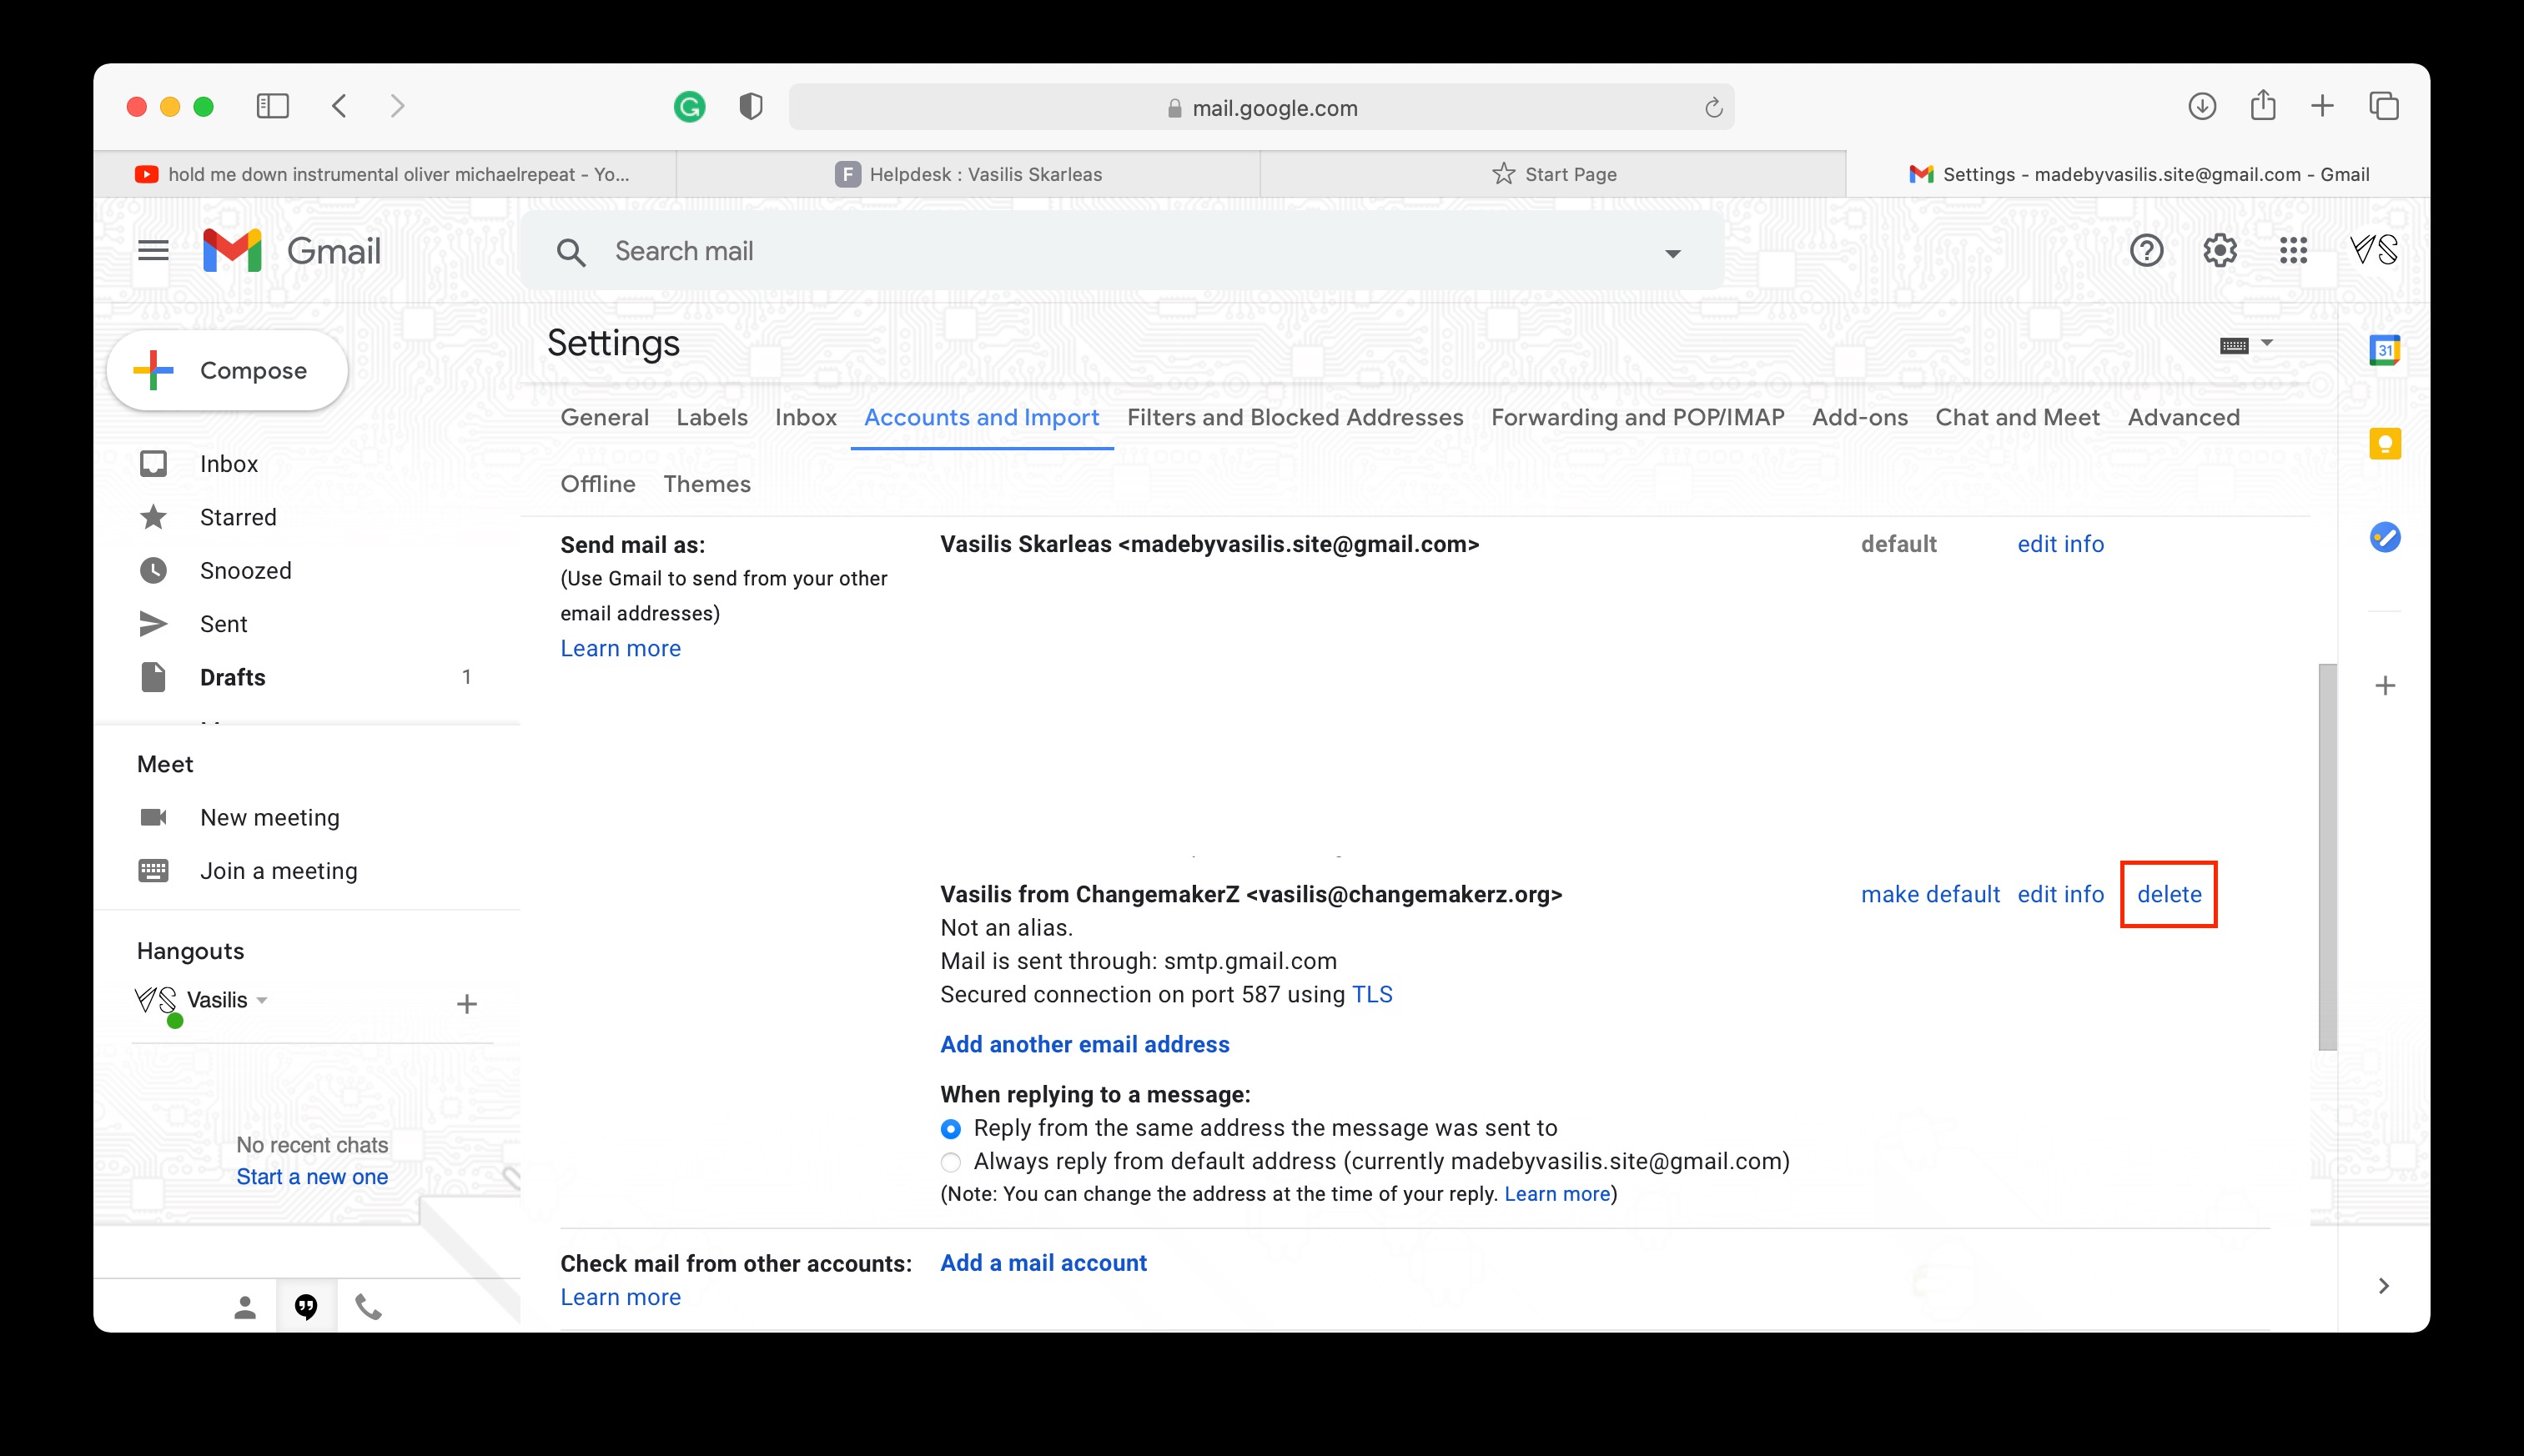Expand the search options dropdown arrow
The height and width of the screenshot is (1456, 2524).
[x=1672, y=253]
